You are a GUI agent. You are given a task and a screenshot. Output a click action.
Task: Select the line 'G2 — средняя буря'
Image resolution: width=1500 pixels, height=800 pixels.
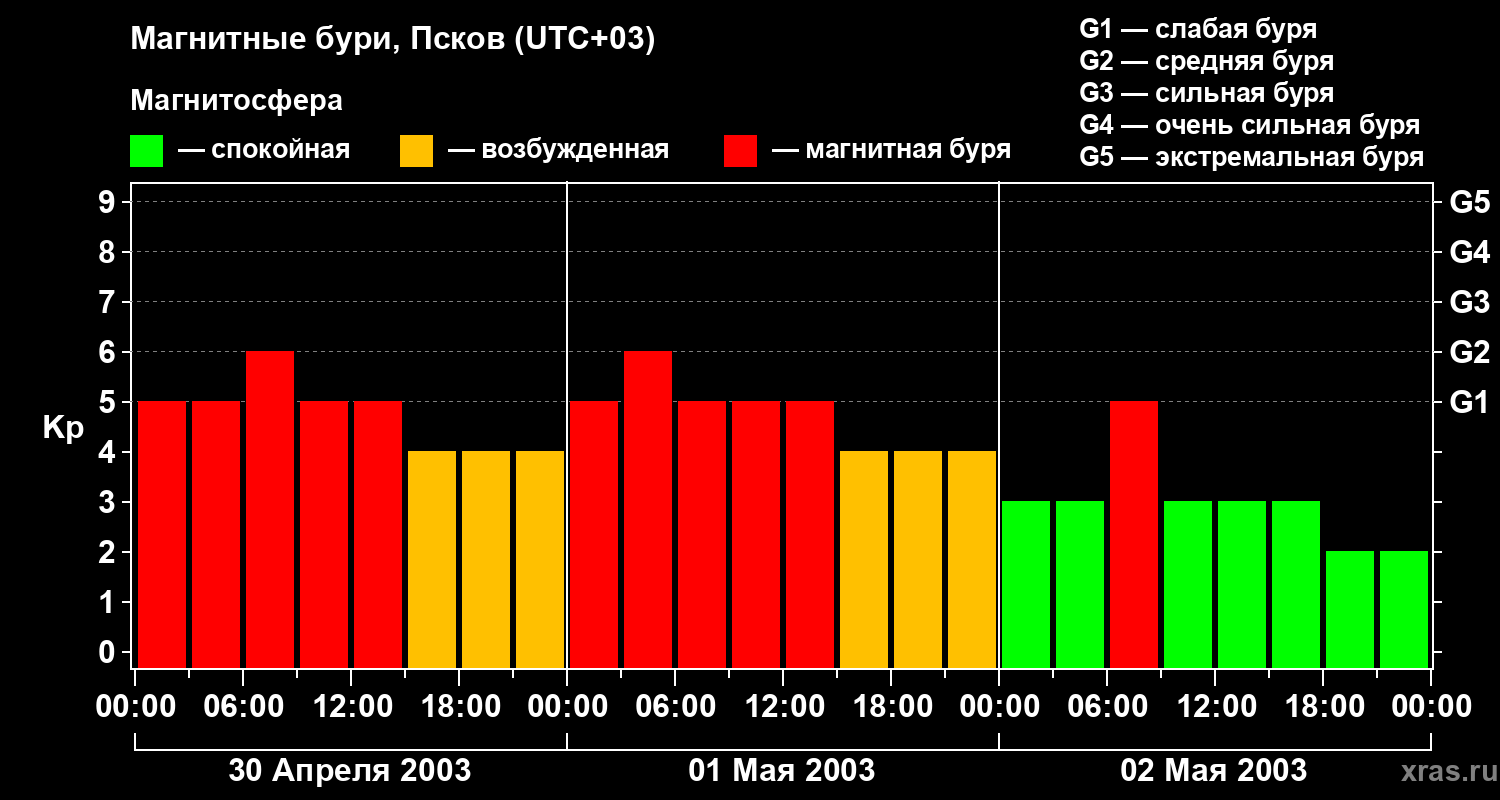tap(1207, 61)
